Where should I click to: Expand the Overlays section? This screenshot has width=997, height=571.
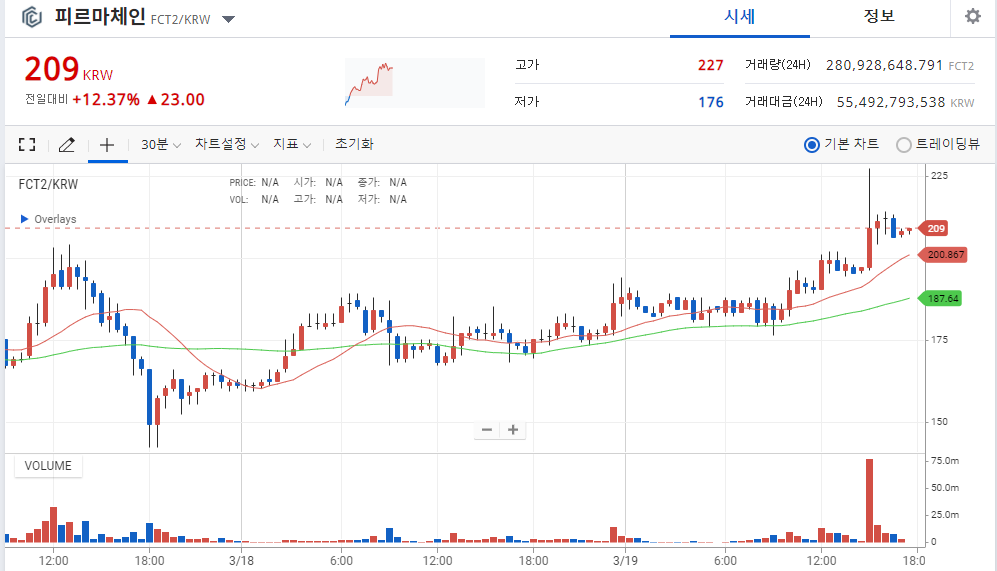[x=48, y=219]
